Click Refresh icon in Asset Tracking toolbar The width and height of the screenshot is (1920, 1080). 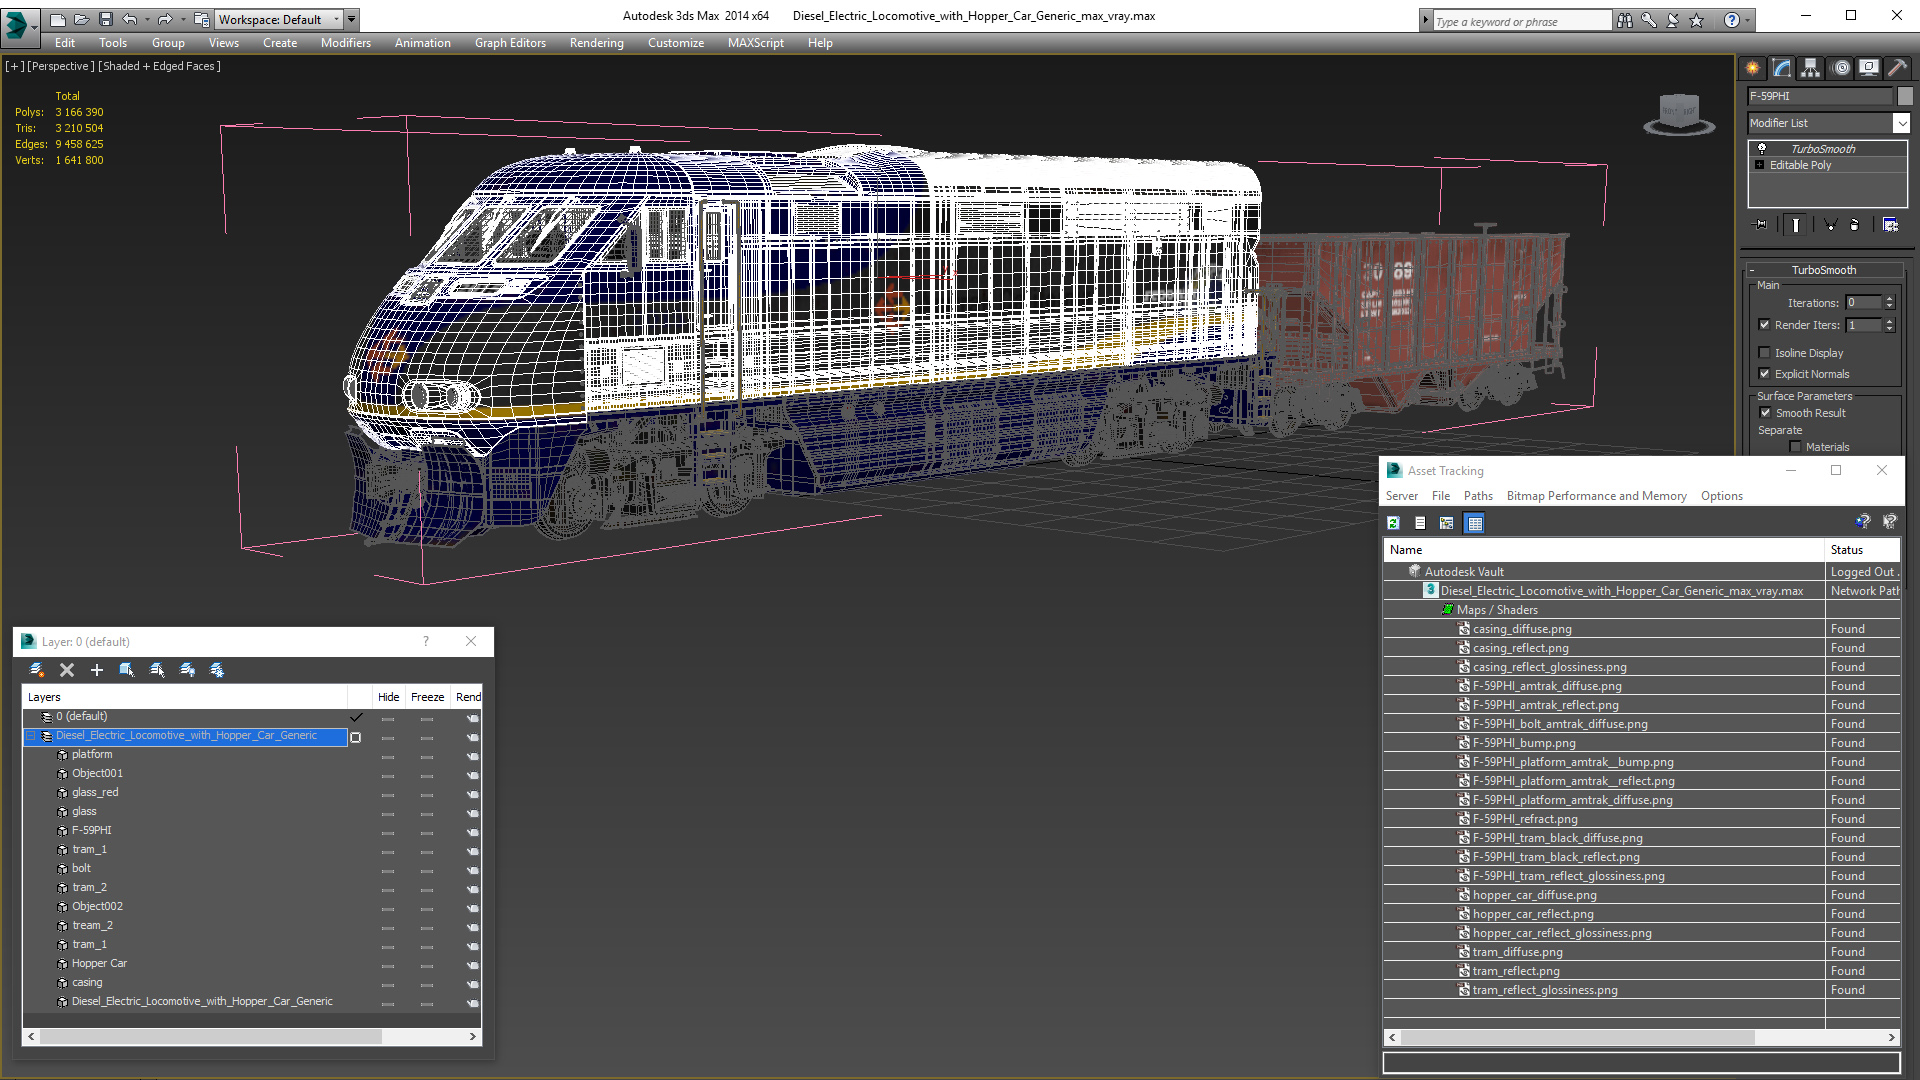[x=1393, y=523]
